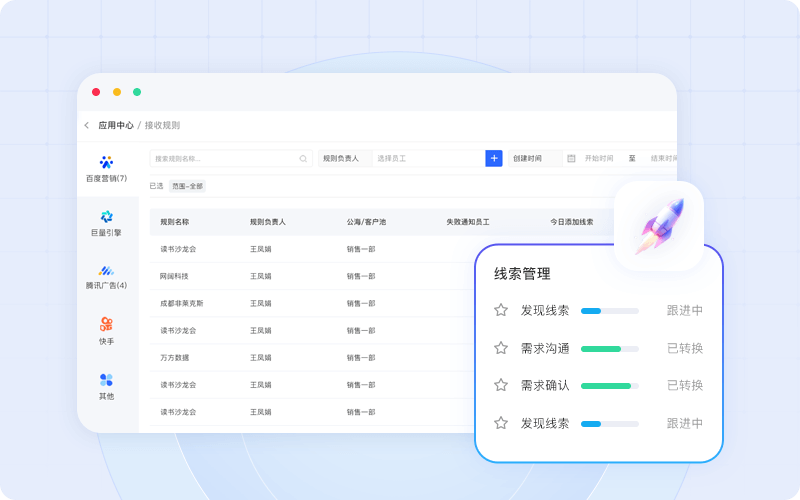
Task: Select the 巨量引擎 sidebar icon
Action: [x=106, y=216]
